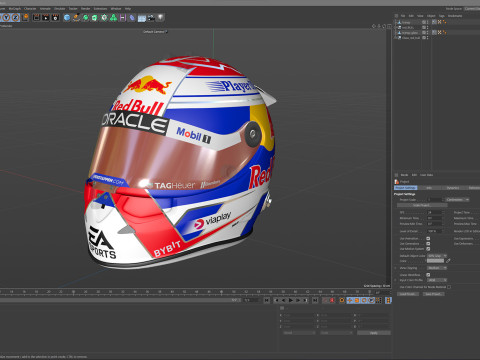Viewport: 480px width, 360px height.
Task: Select the Project Settings tab
Action: tap(406, 188)
